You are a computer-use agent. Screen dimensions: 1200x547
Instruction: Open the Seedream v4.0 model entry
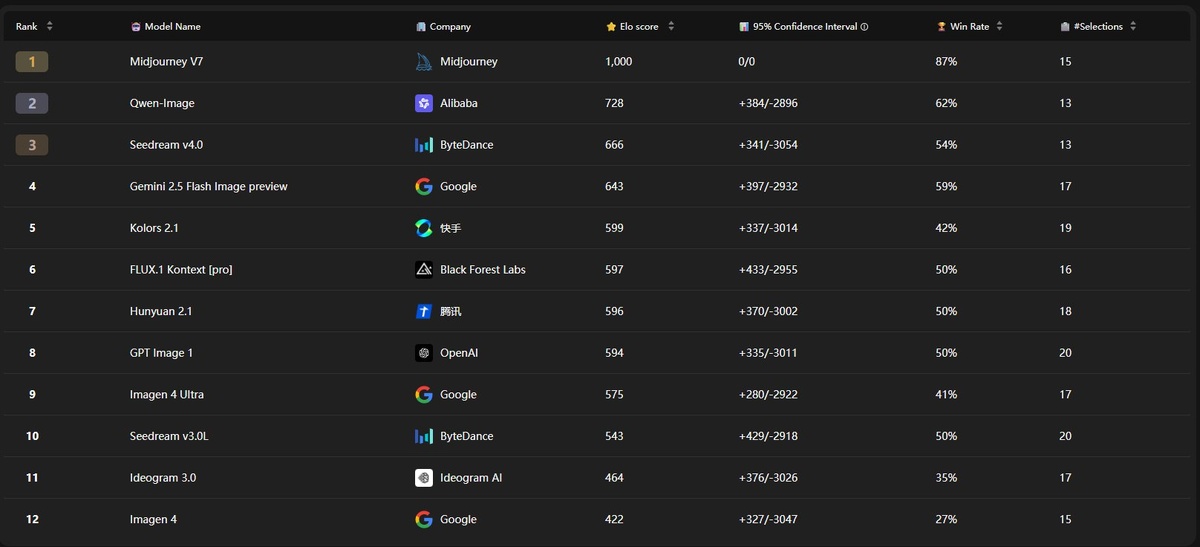coord(167,145)
